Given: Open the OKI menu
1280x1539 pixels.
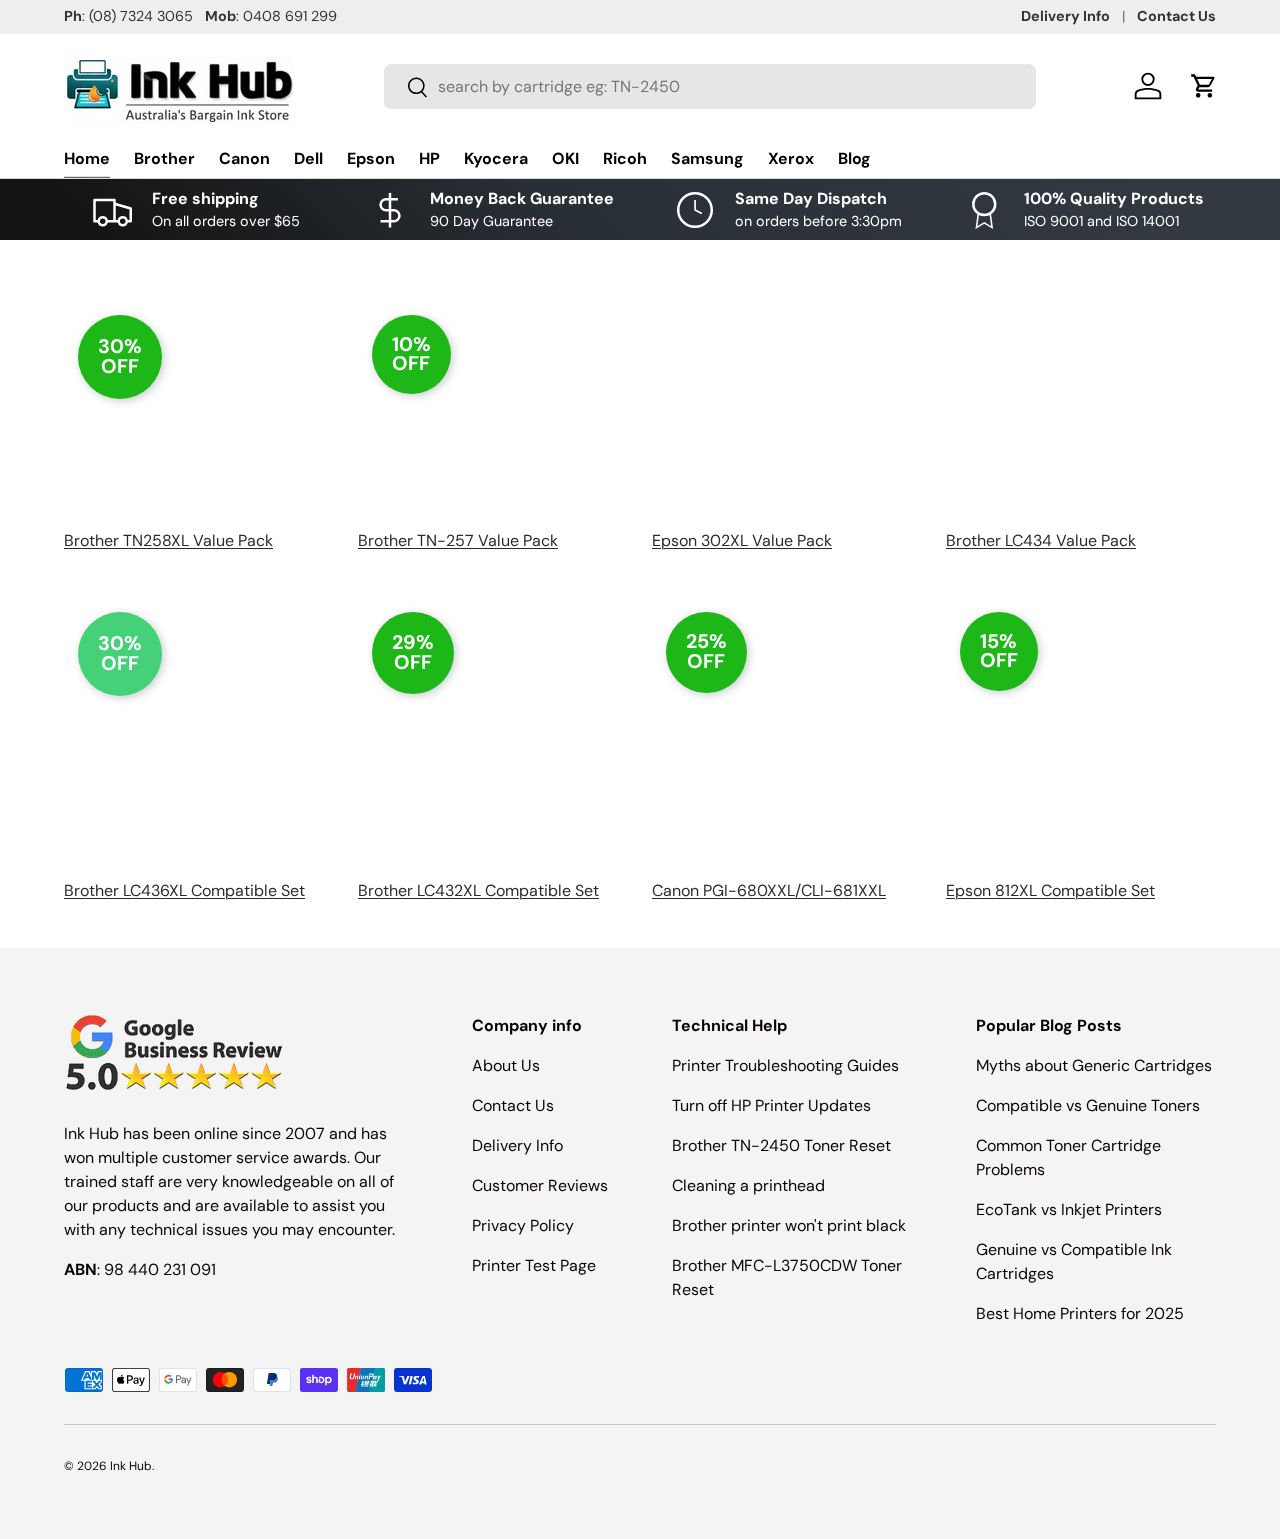Looking at the screenshot, I should click(x=565, y=159).
